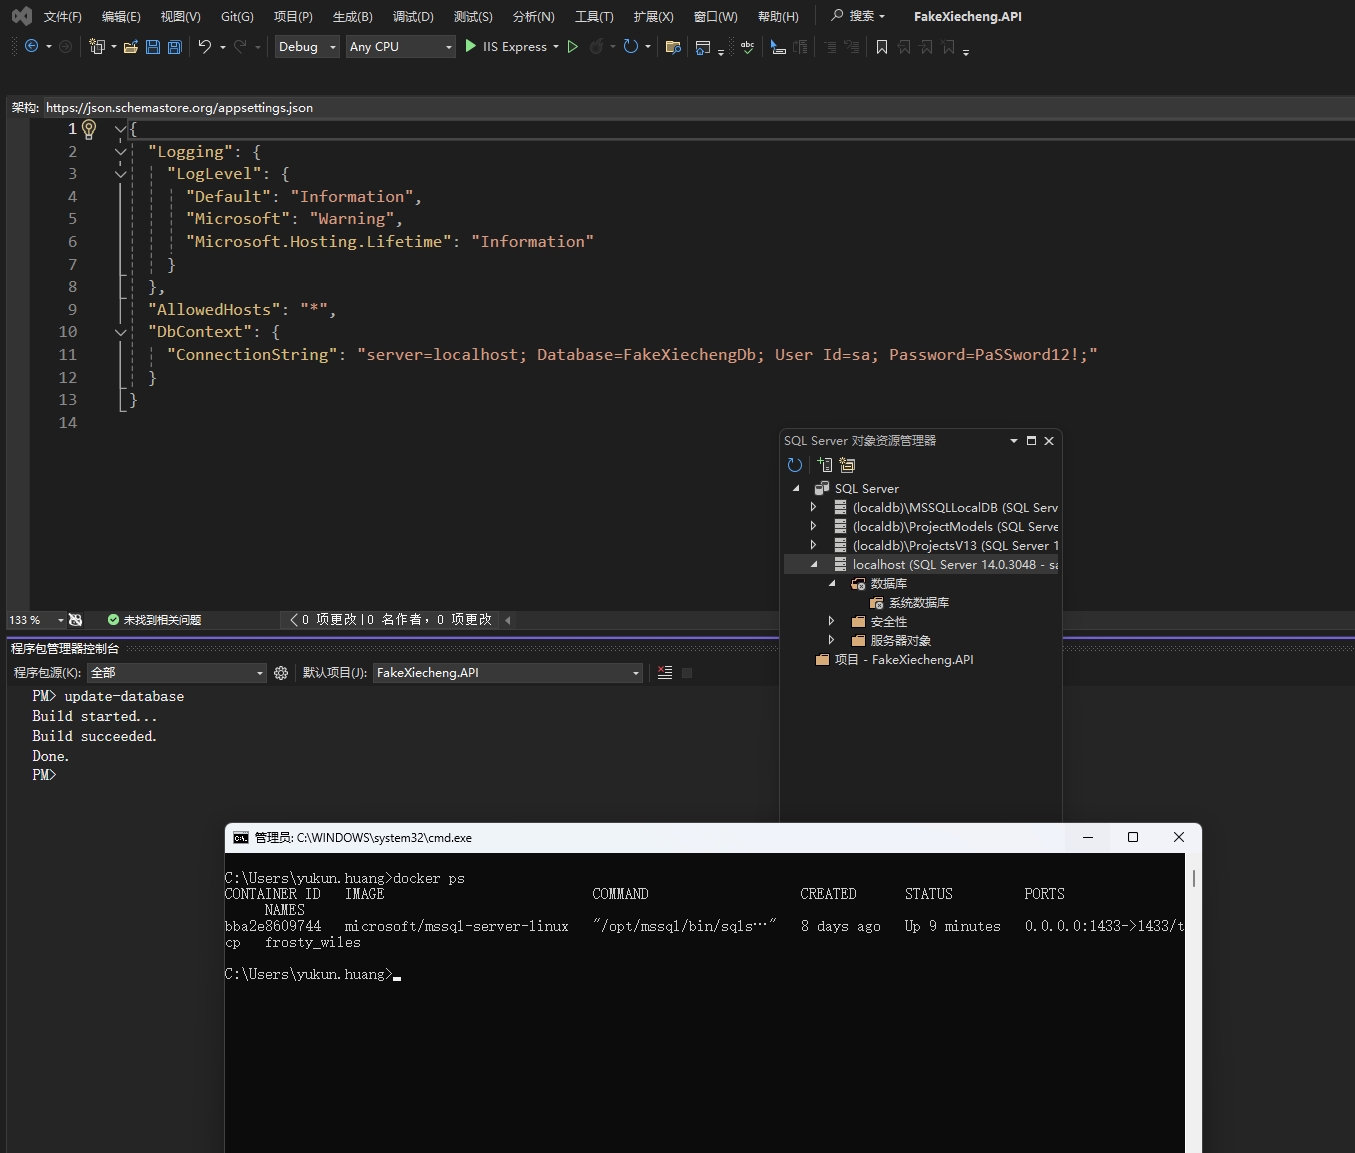This screenshot has width=1355, height=1153.
Task: Open the 扩展(X) menu
Action: point(653,17)
